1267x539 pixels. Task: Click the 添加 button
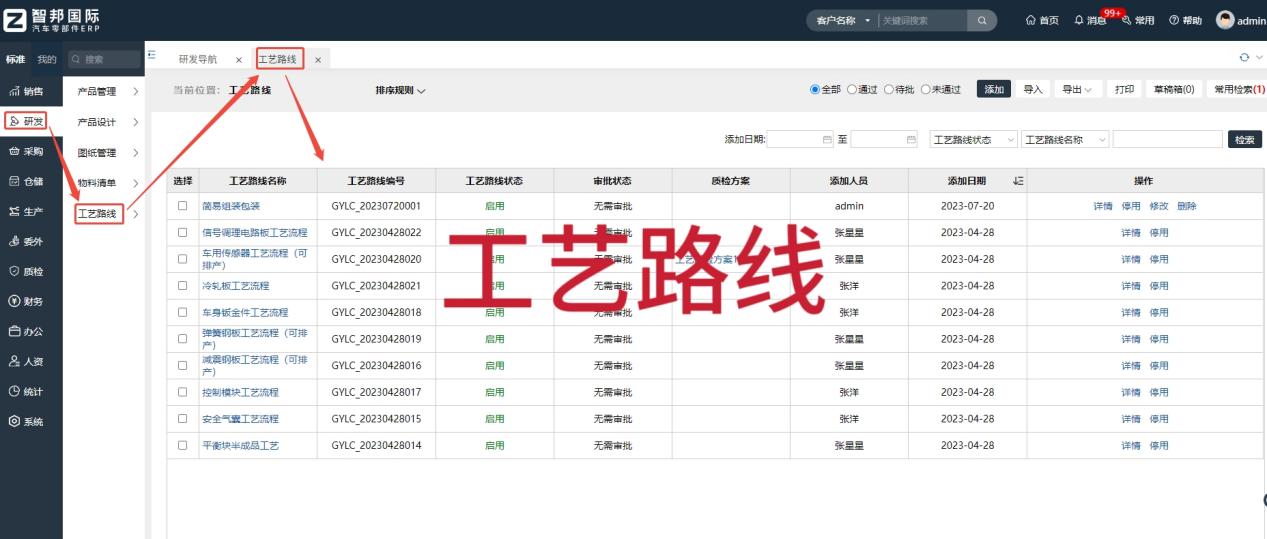click(994, 89)
